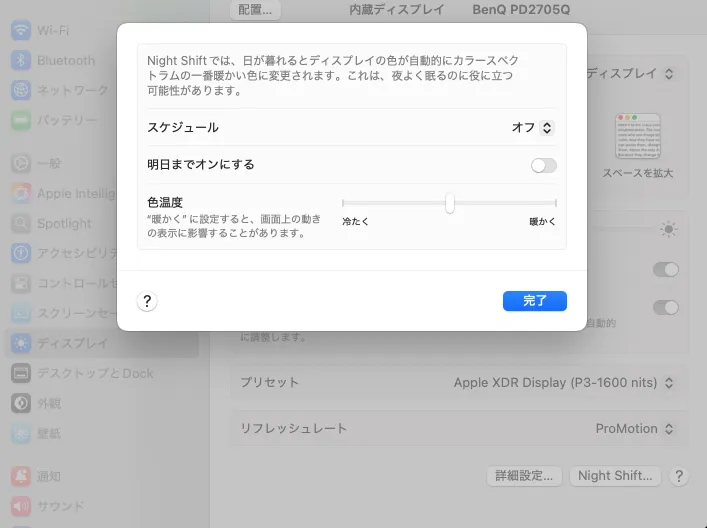
Task: Toggle the upper switch behind the dialog
Action: [666, 270]
